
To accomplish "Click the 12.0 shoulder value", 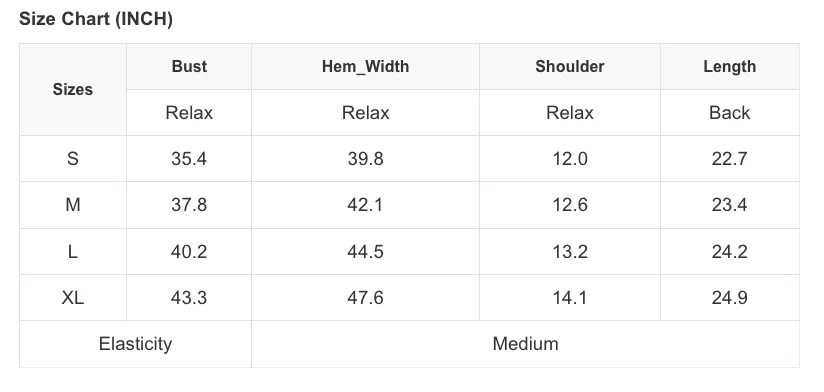I will pos(570,159).
